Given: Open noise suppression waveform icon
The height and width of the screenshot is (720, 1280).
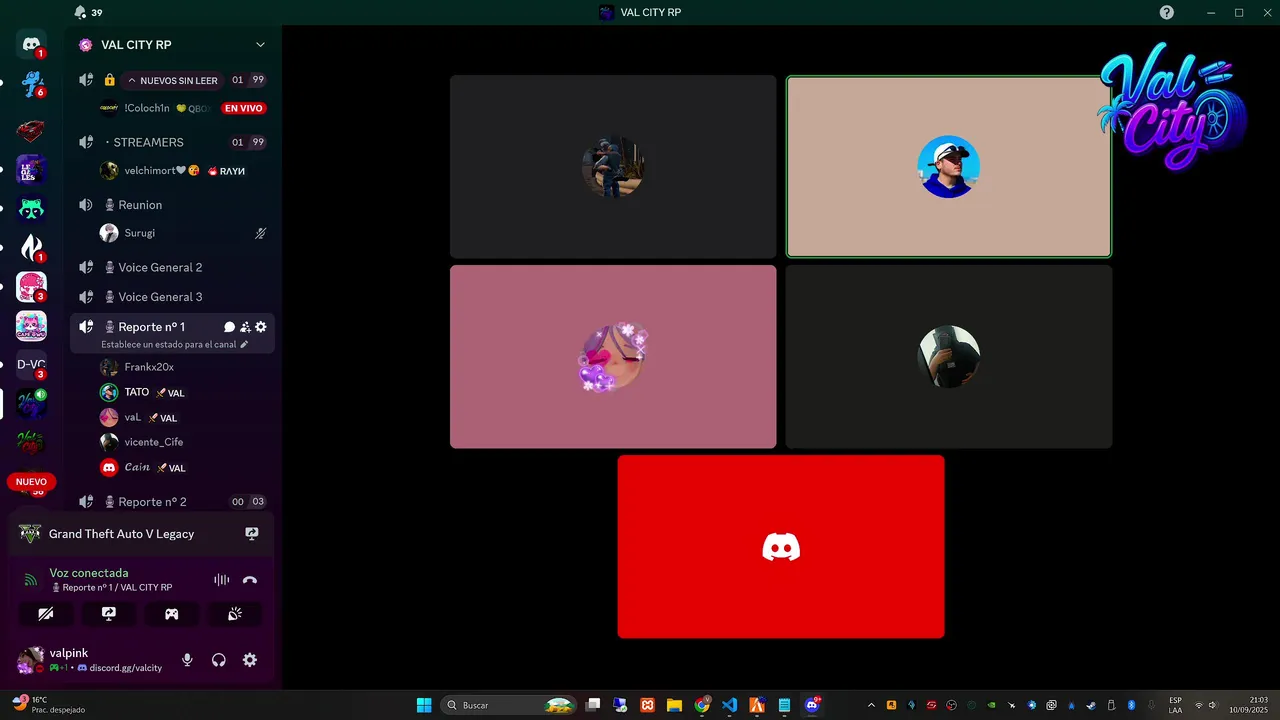Looking at the screenshot, I should 222,580.
